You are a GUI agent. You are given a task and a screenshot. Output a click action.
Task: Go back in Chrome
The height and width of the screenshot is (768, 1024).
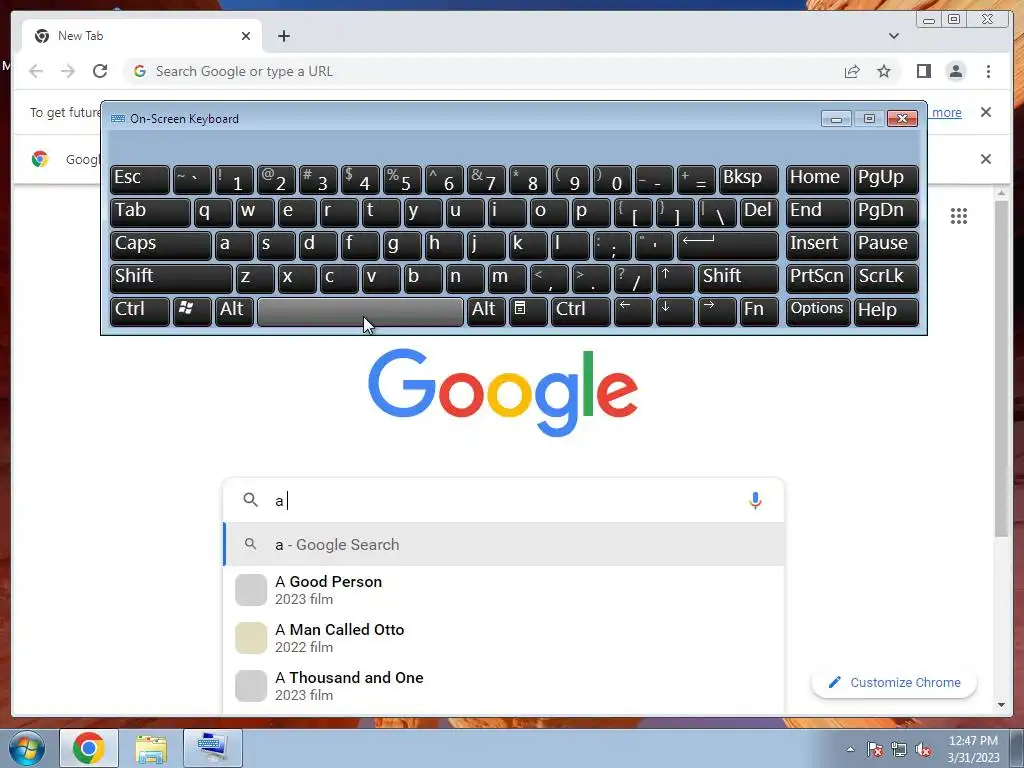pos(36,71)
